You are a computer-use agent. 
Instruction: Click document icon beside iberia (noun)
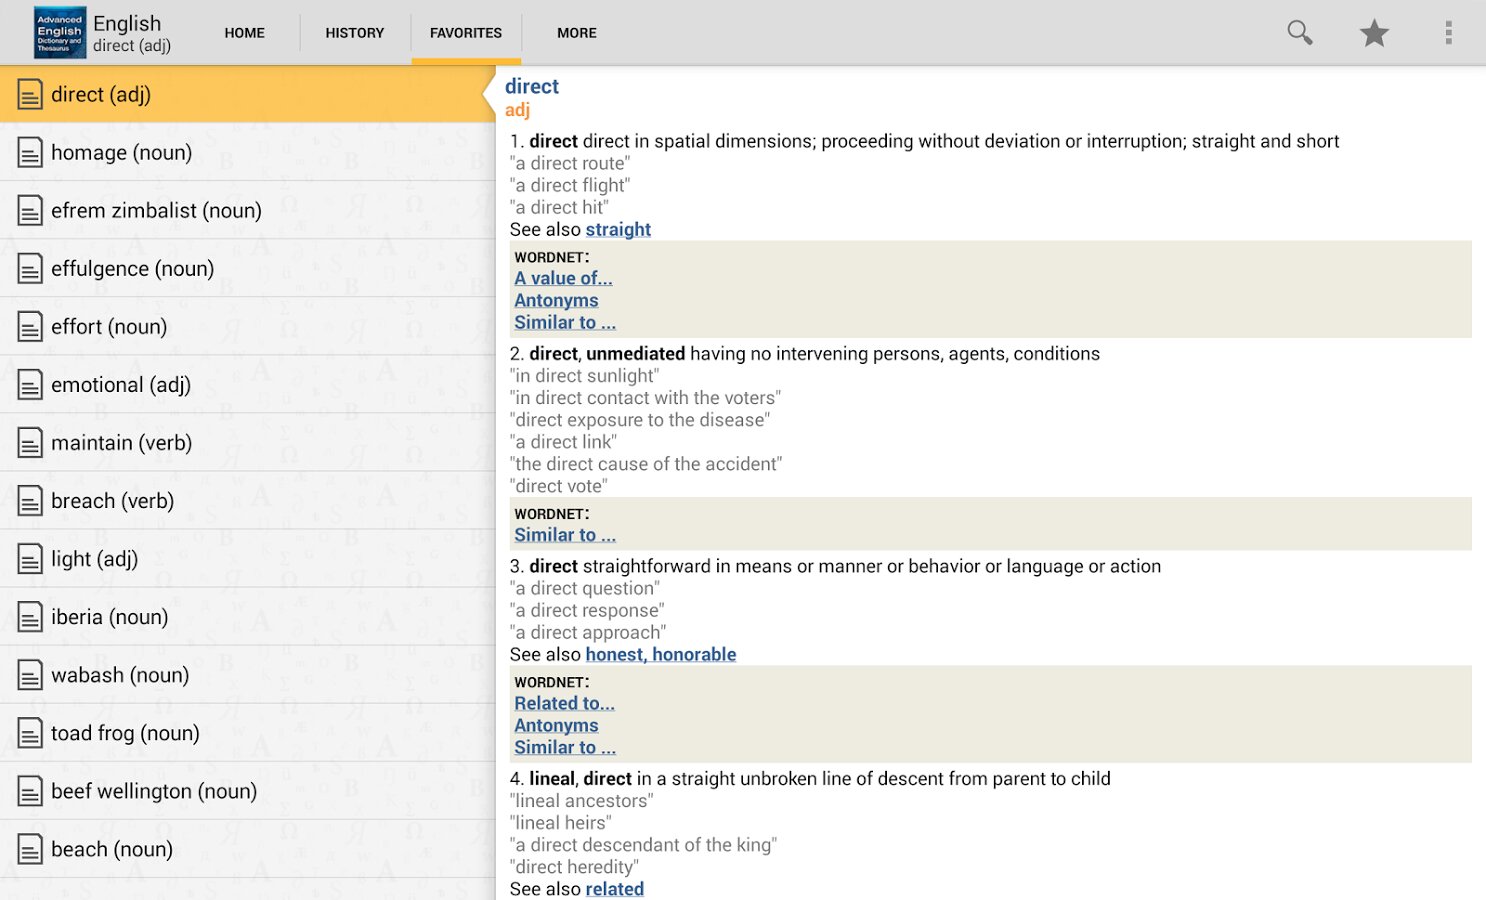[30, 617]
